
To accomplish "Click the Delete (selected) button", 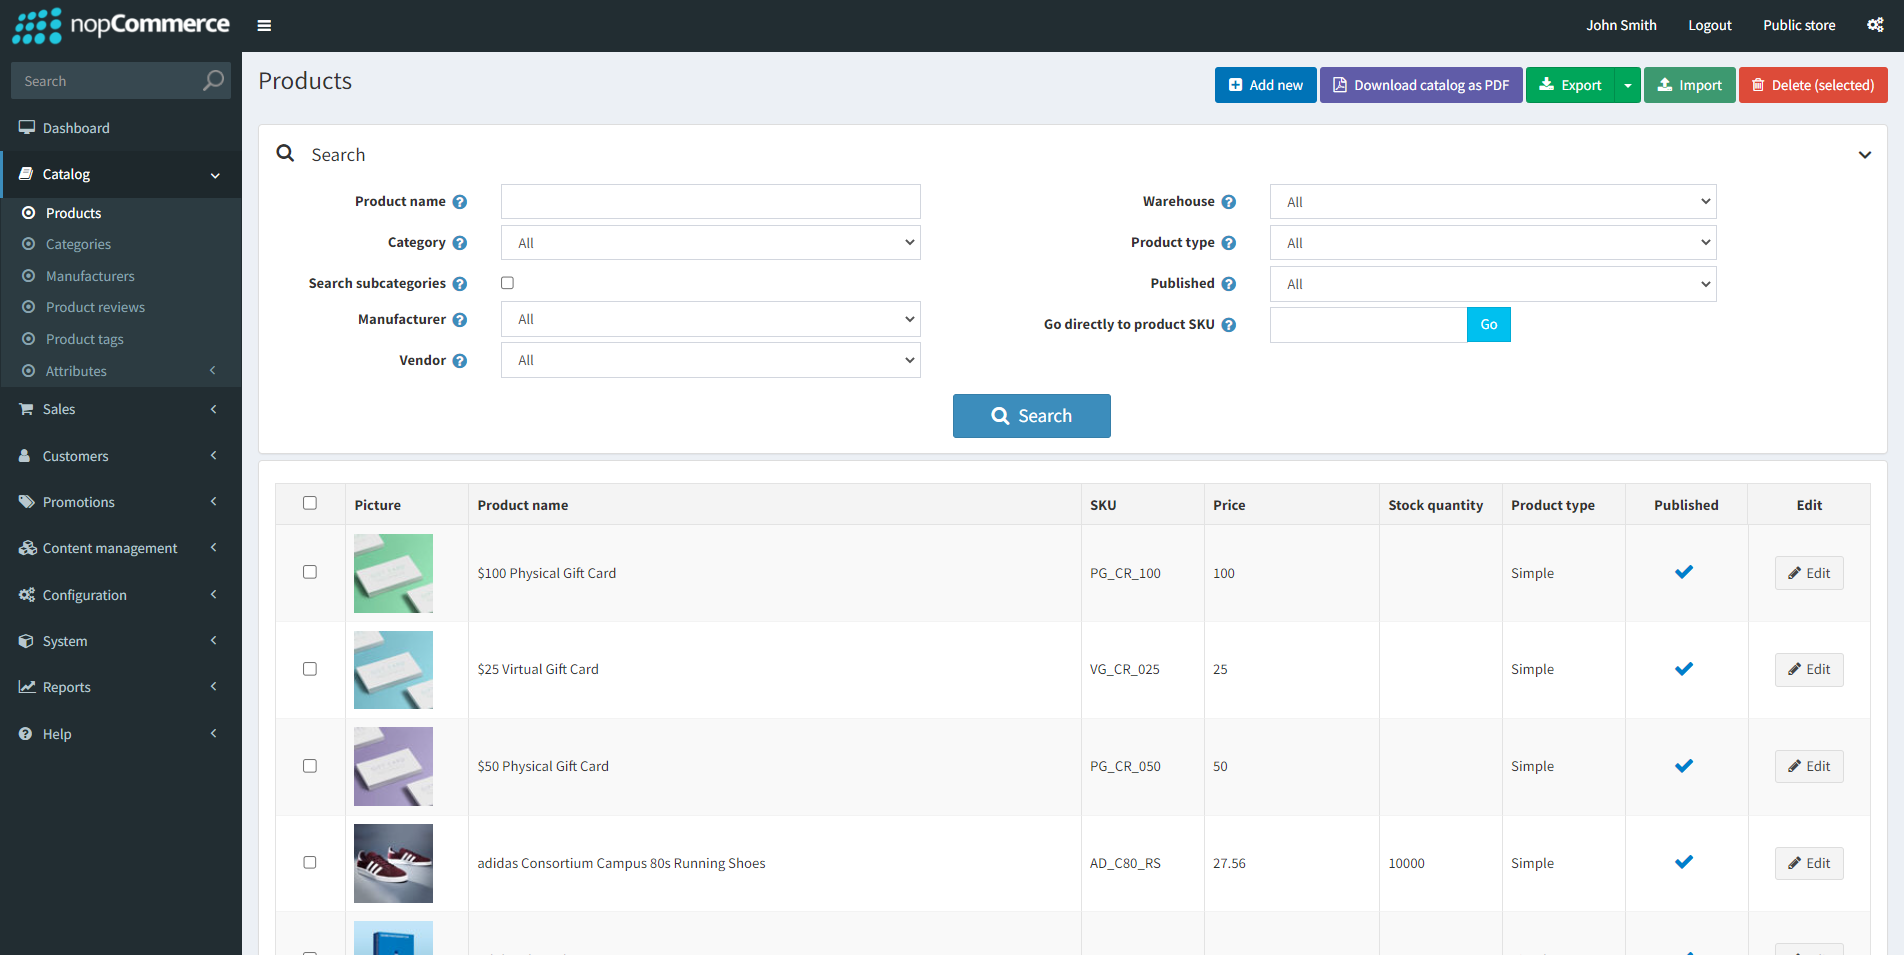I will coord(1813,85).
